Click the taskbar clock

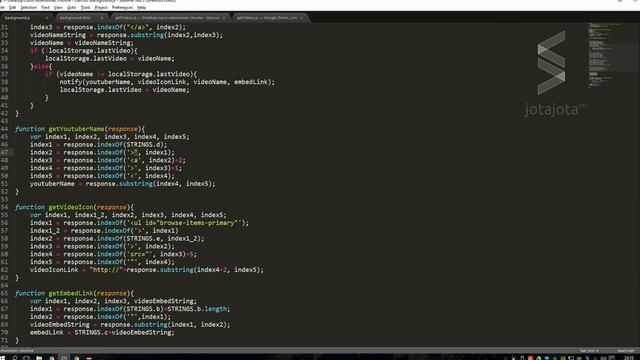(629, 358)
